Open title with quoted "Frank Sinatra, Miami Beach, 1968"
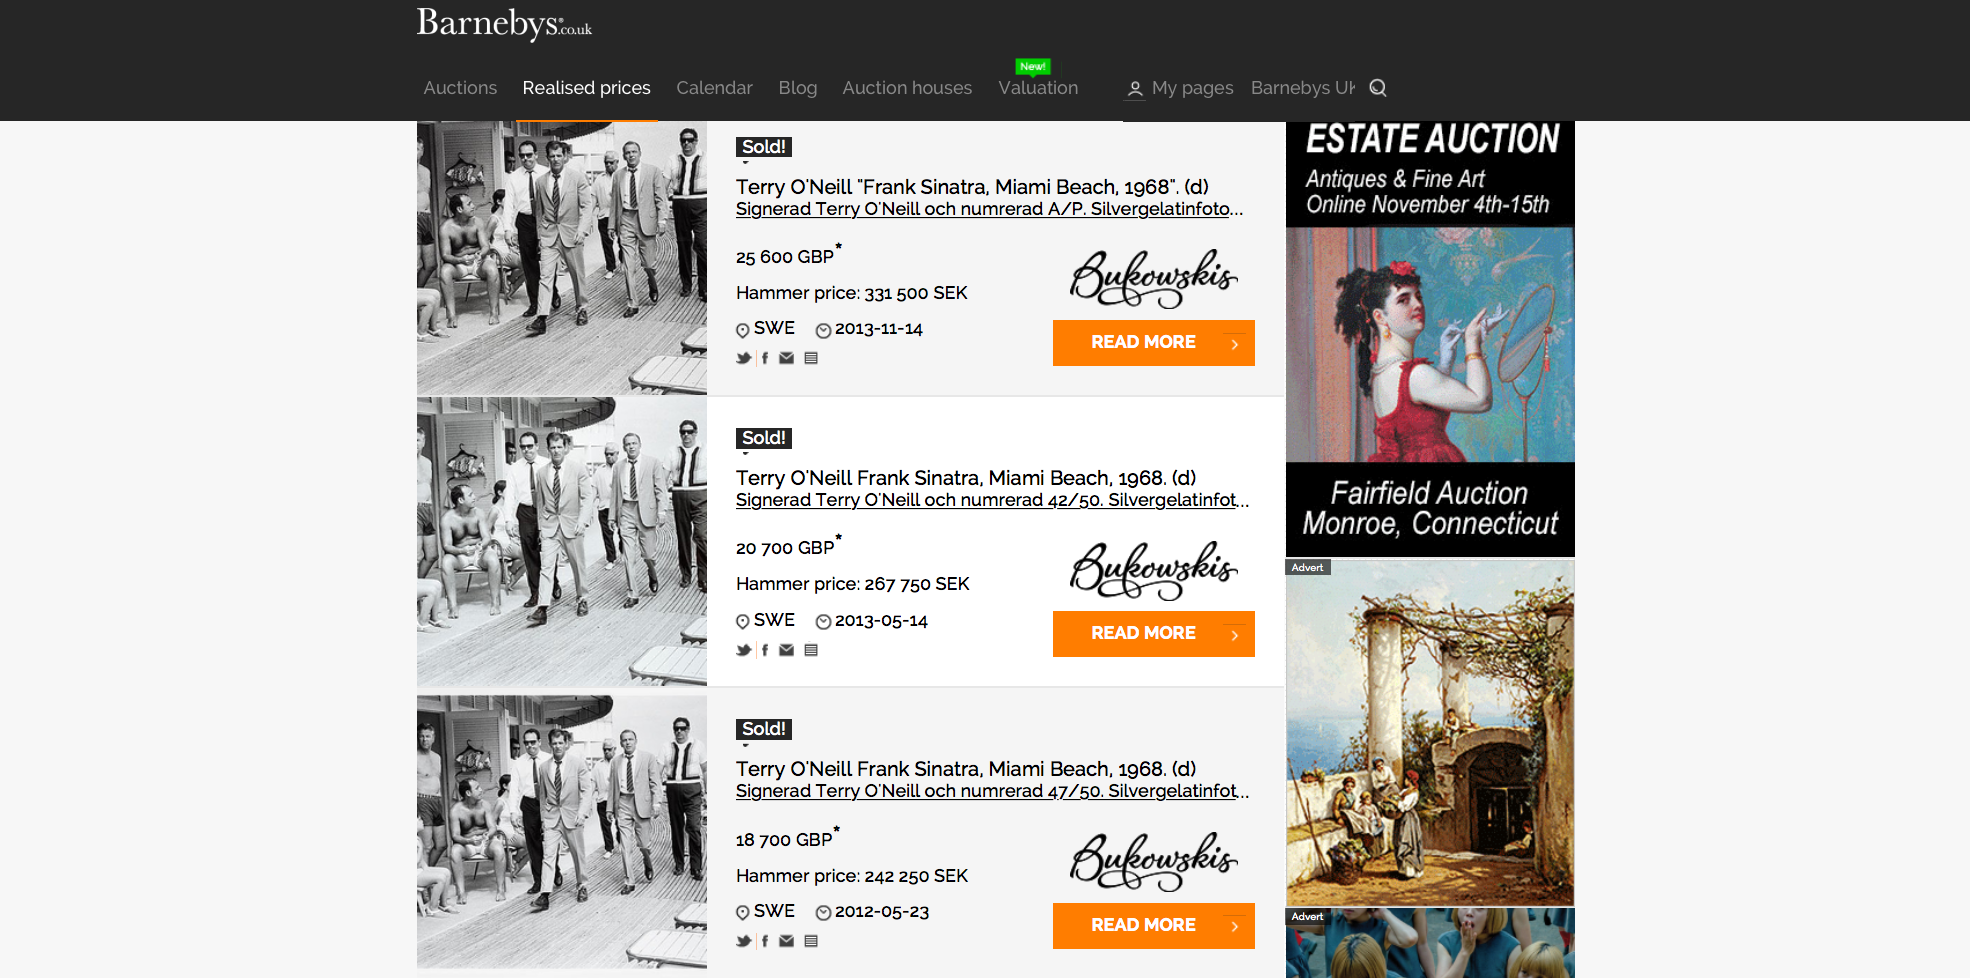This screenshot has width=1970, height=978. (972, 187)
